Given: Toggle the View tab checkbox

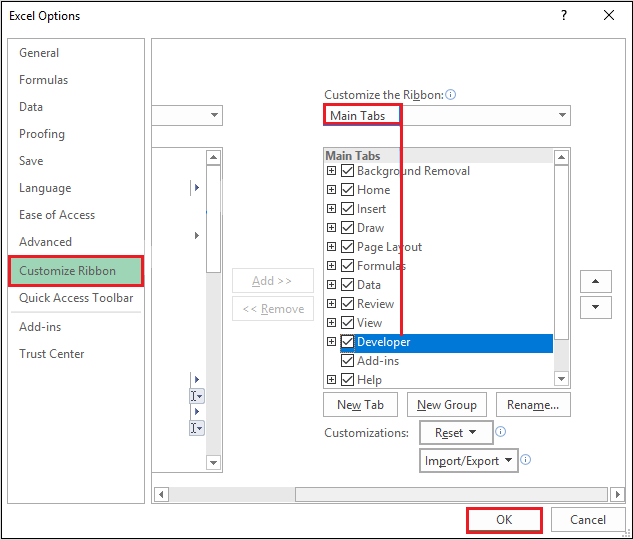Looking at the screenshot, I should click(x=347, y=322).
